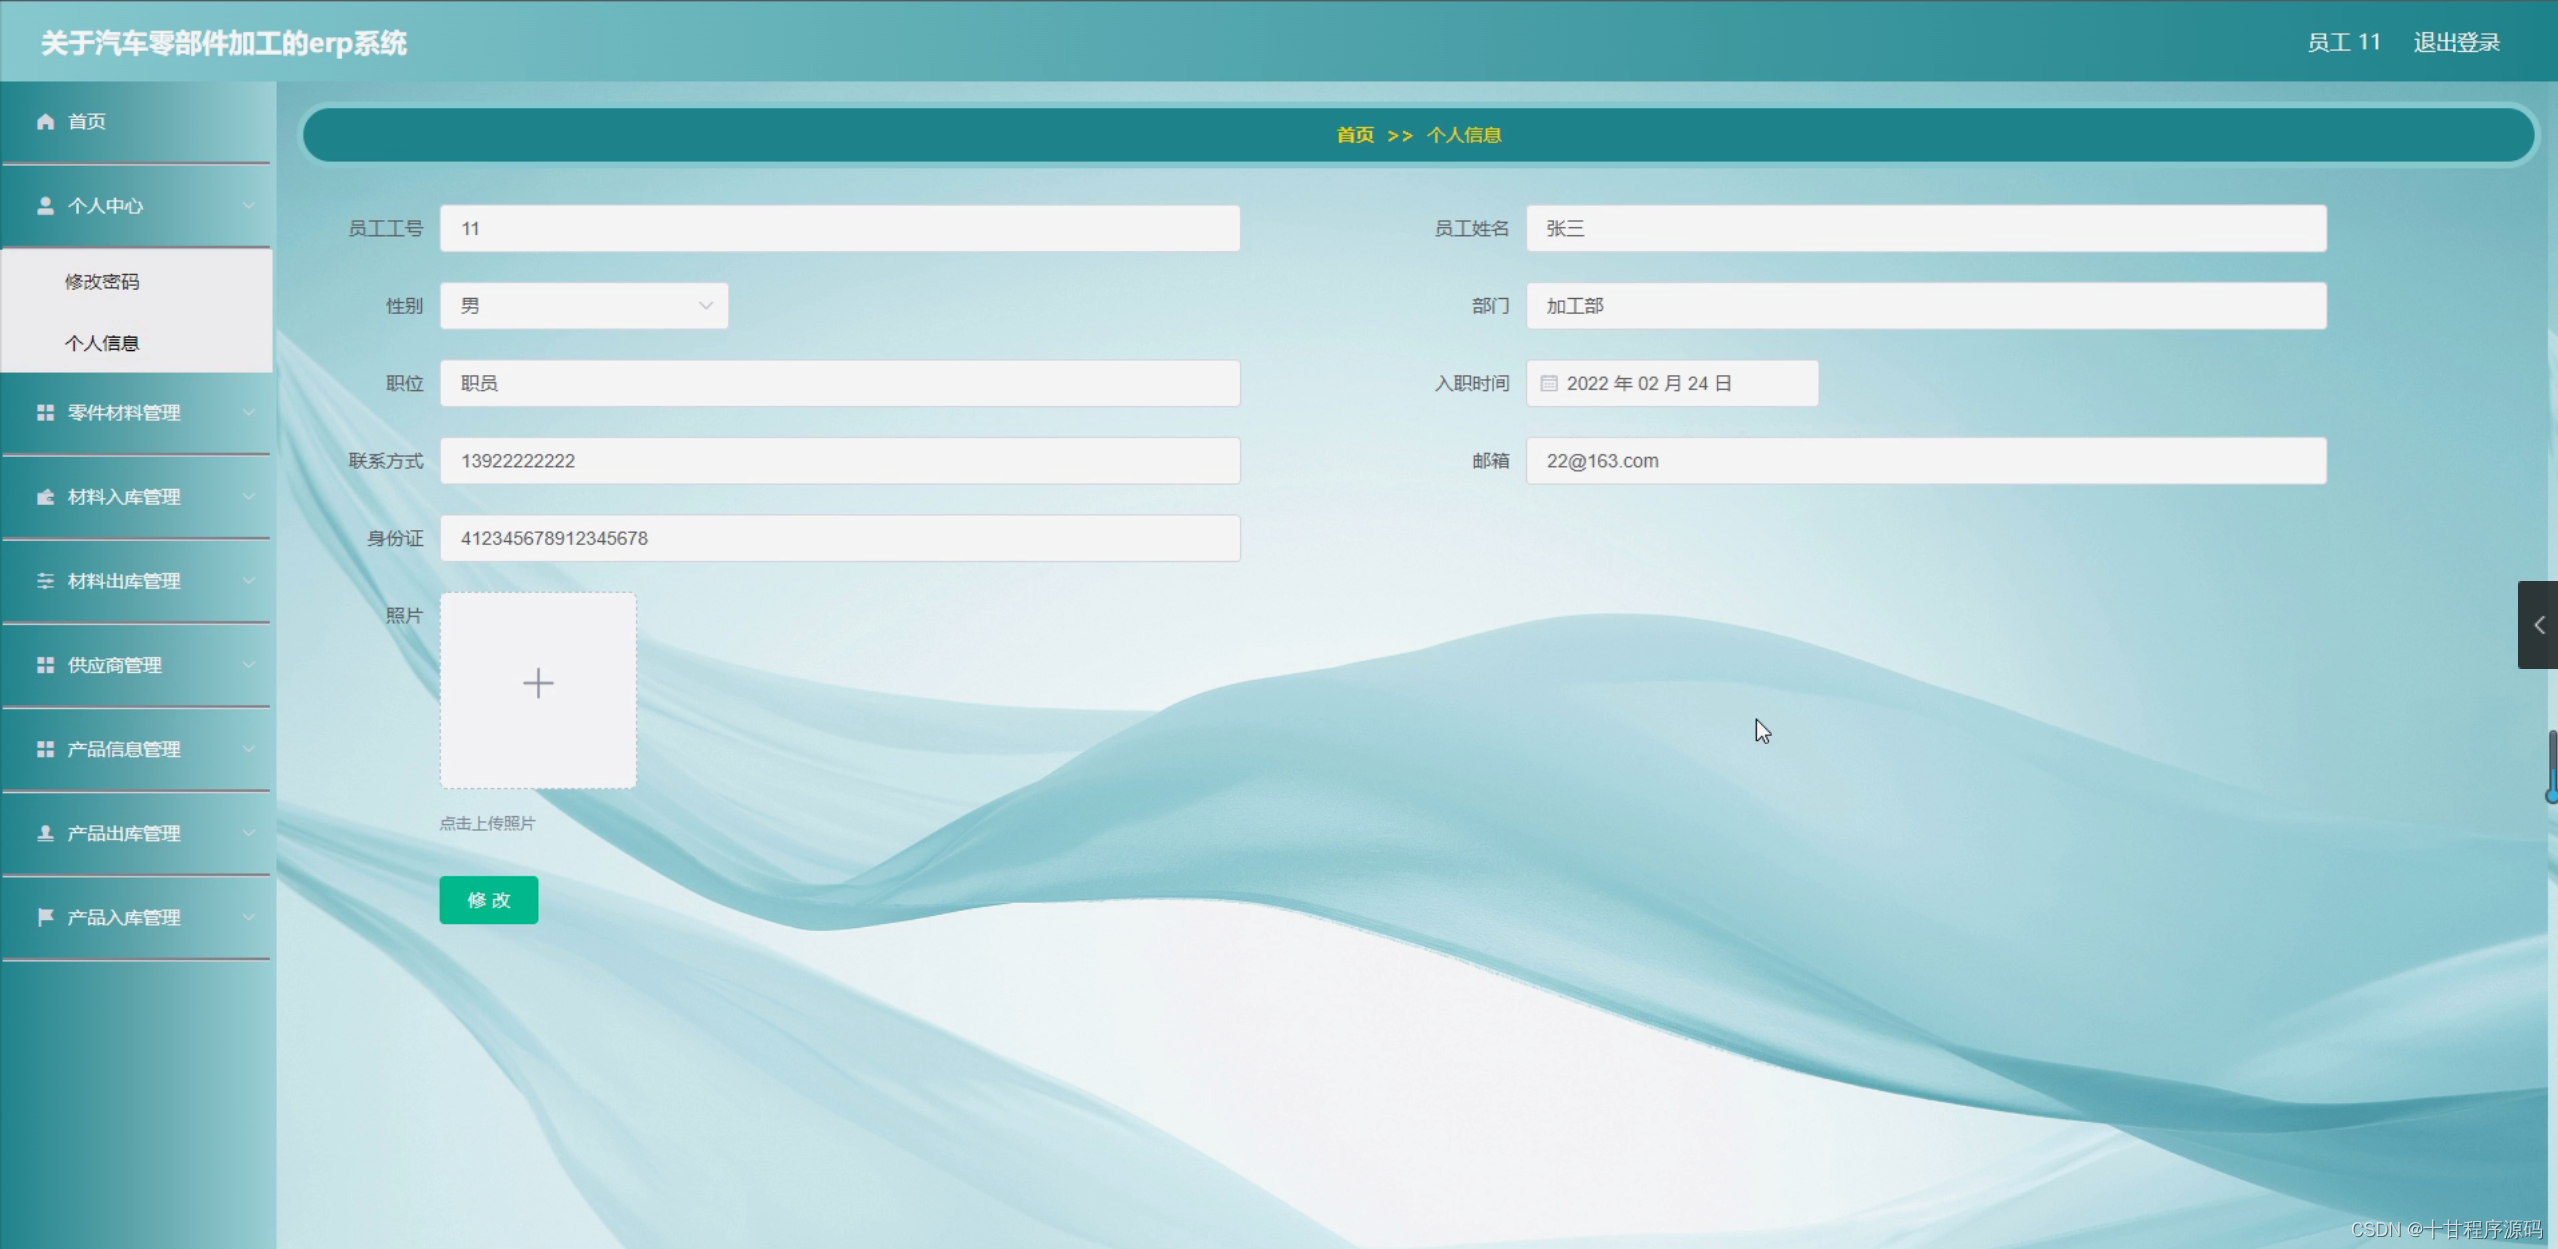Click 退出登录 to log out
The width and height of the screenshot is (2558, 1249).
pyautogui.click(x=2455, y=41)
